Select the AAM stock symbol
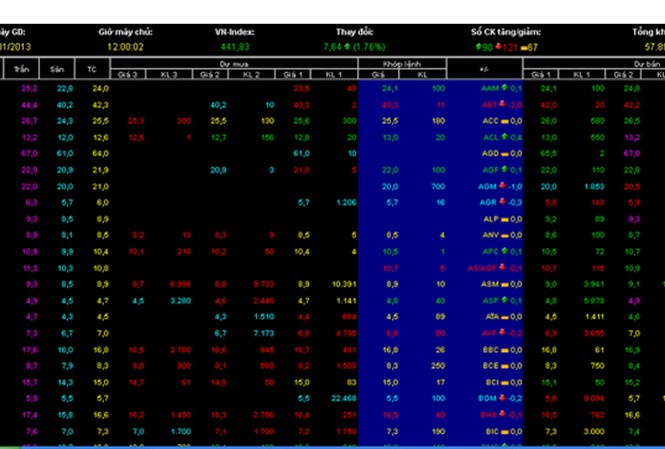Viewport: 665px width, 449px height. [x=491, y=88]
